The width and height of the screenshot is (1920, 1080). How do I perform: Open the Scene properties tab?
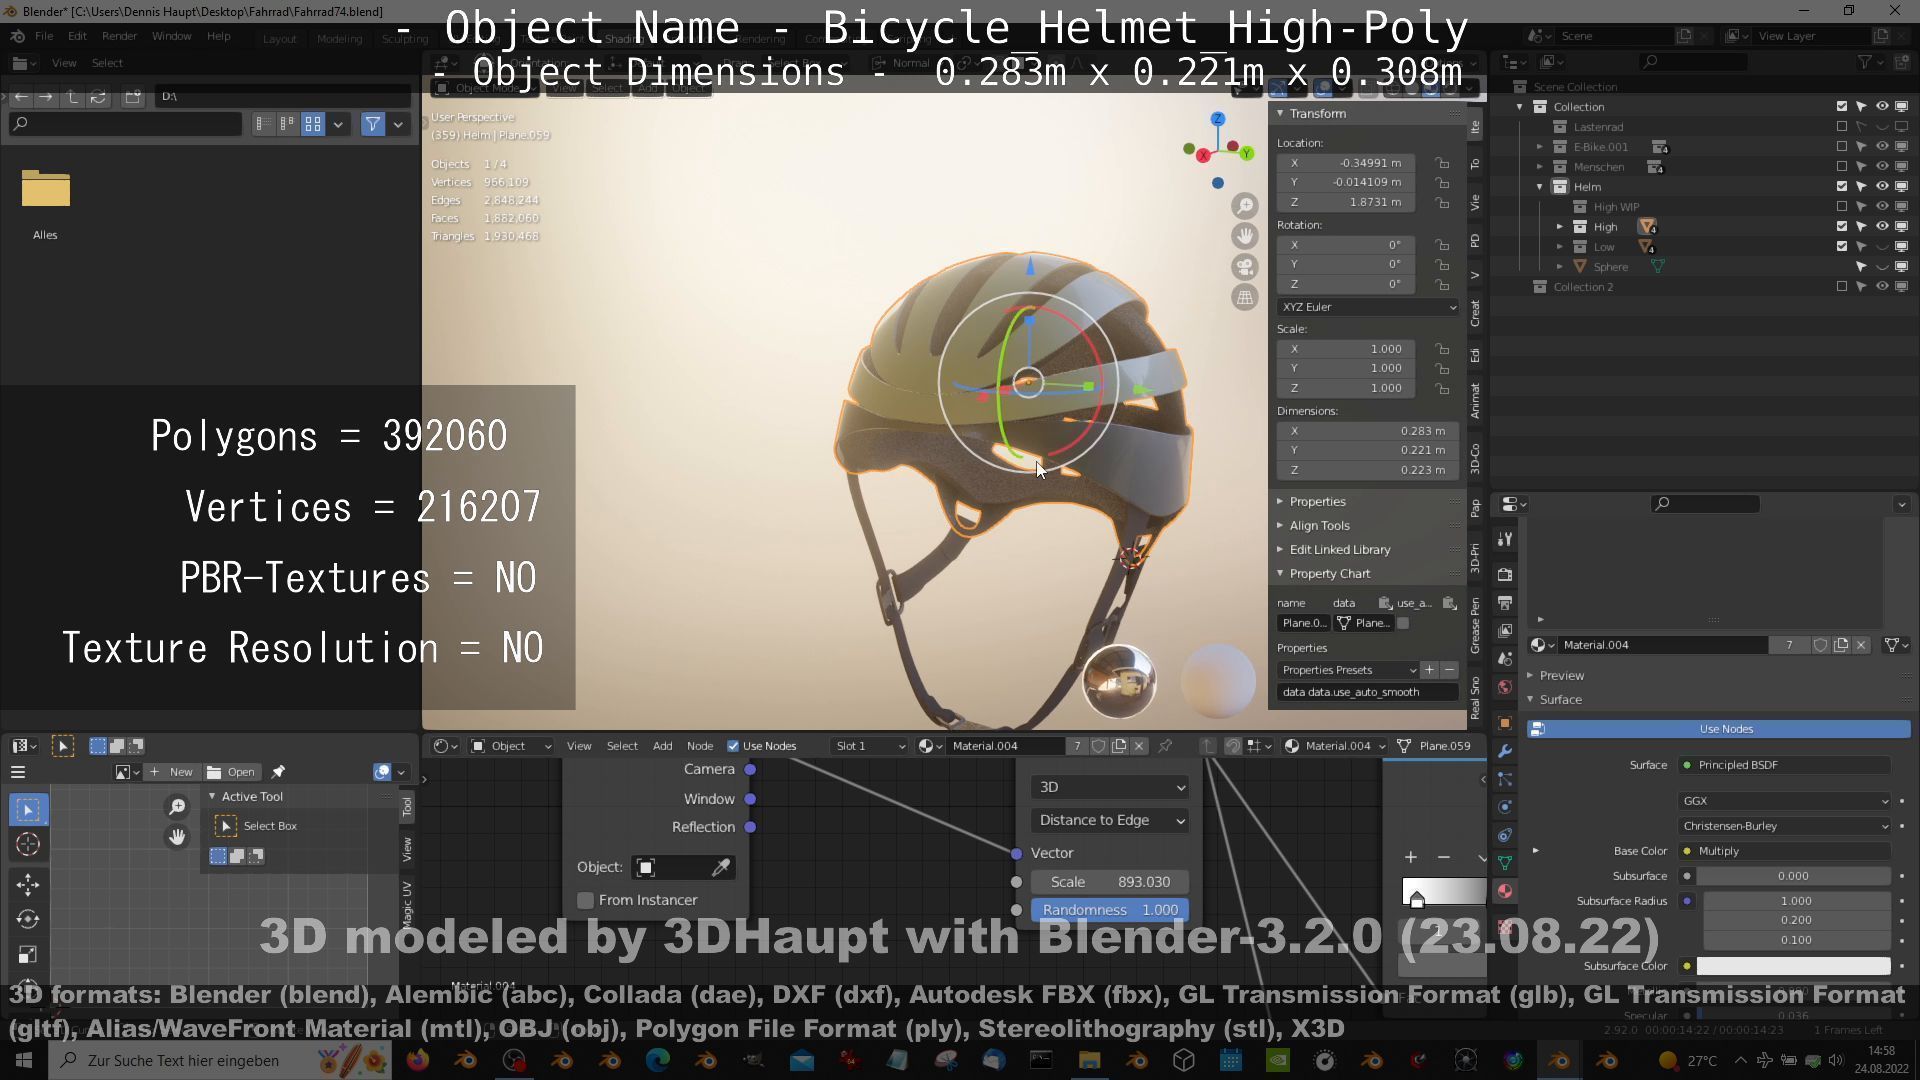click(1505, 659)
